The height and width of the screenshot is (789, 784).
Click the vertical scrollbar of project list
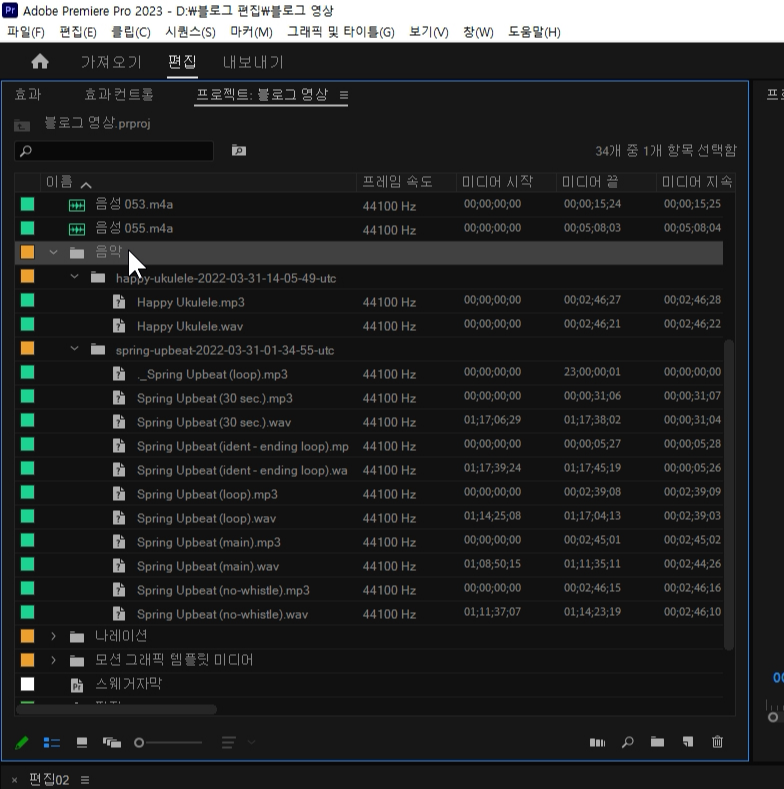pos(728,495)
